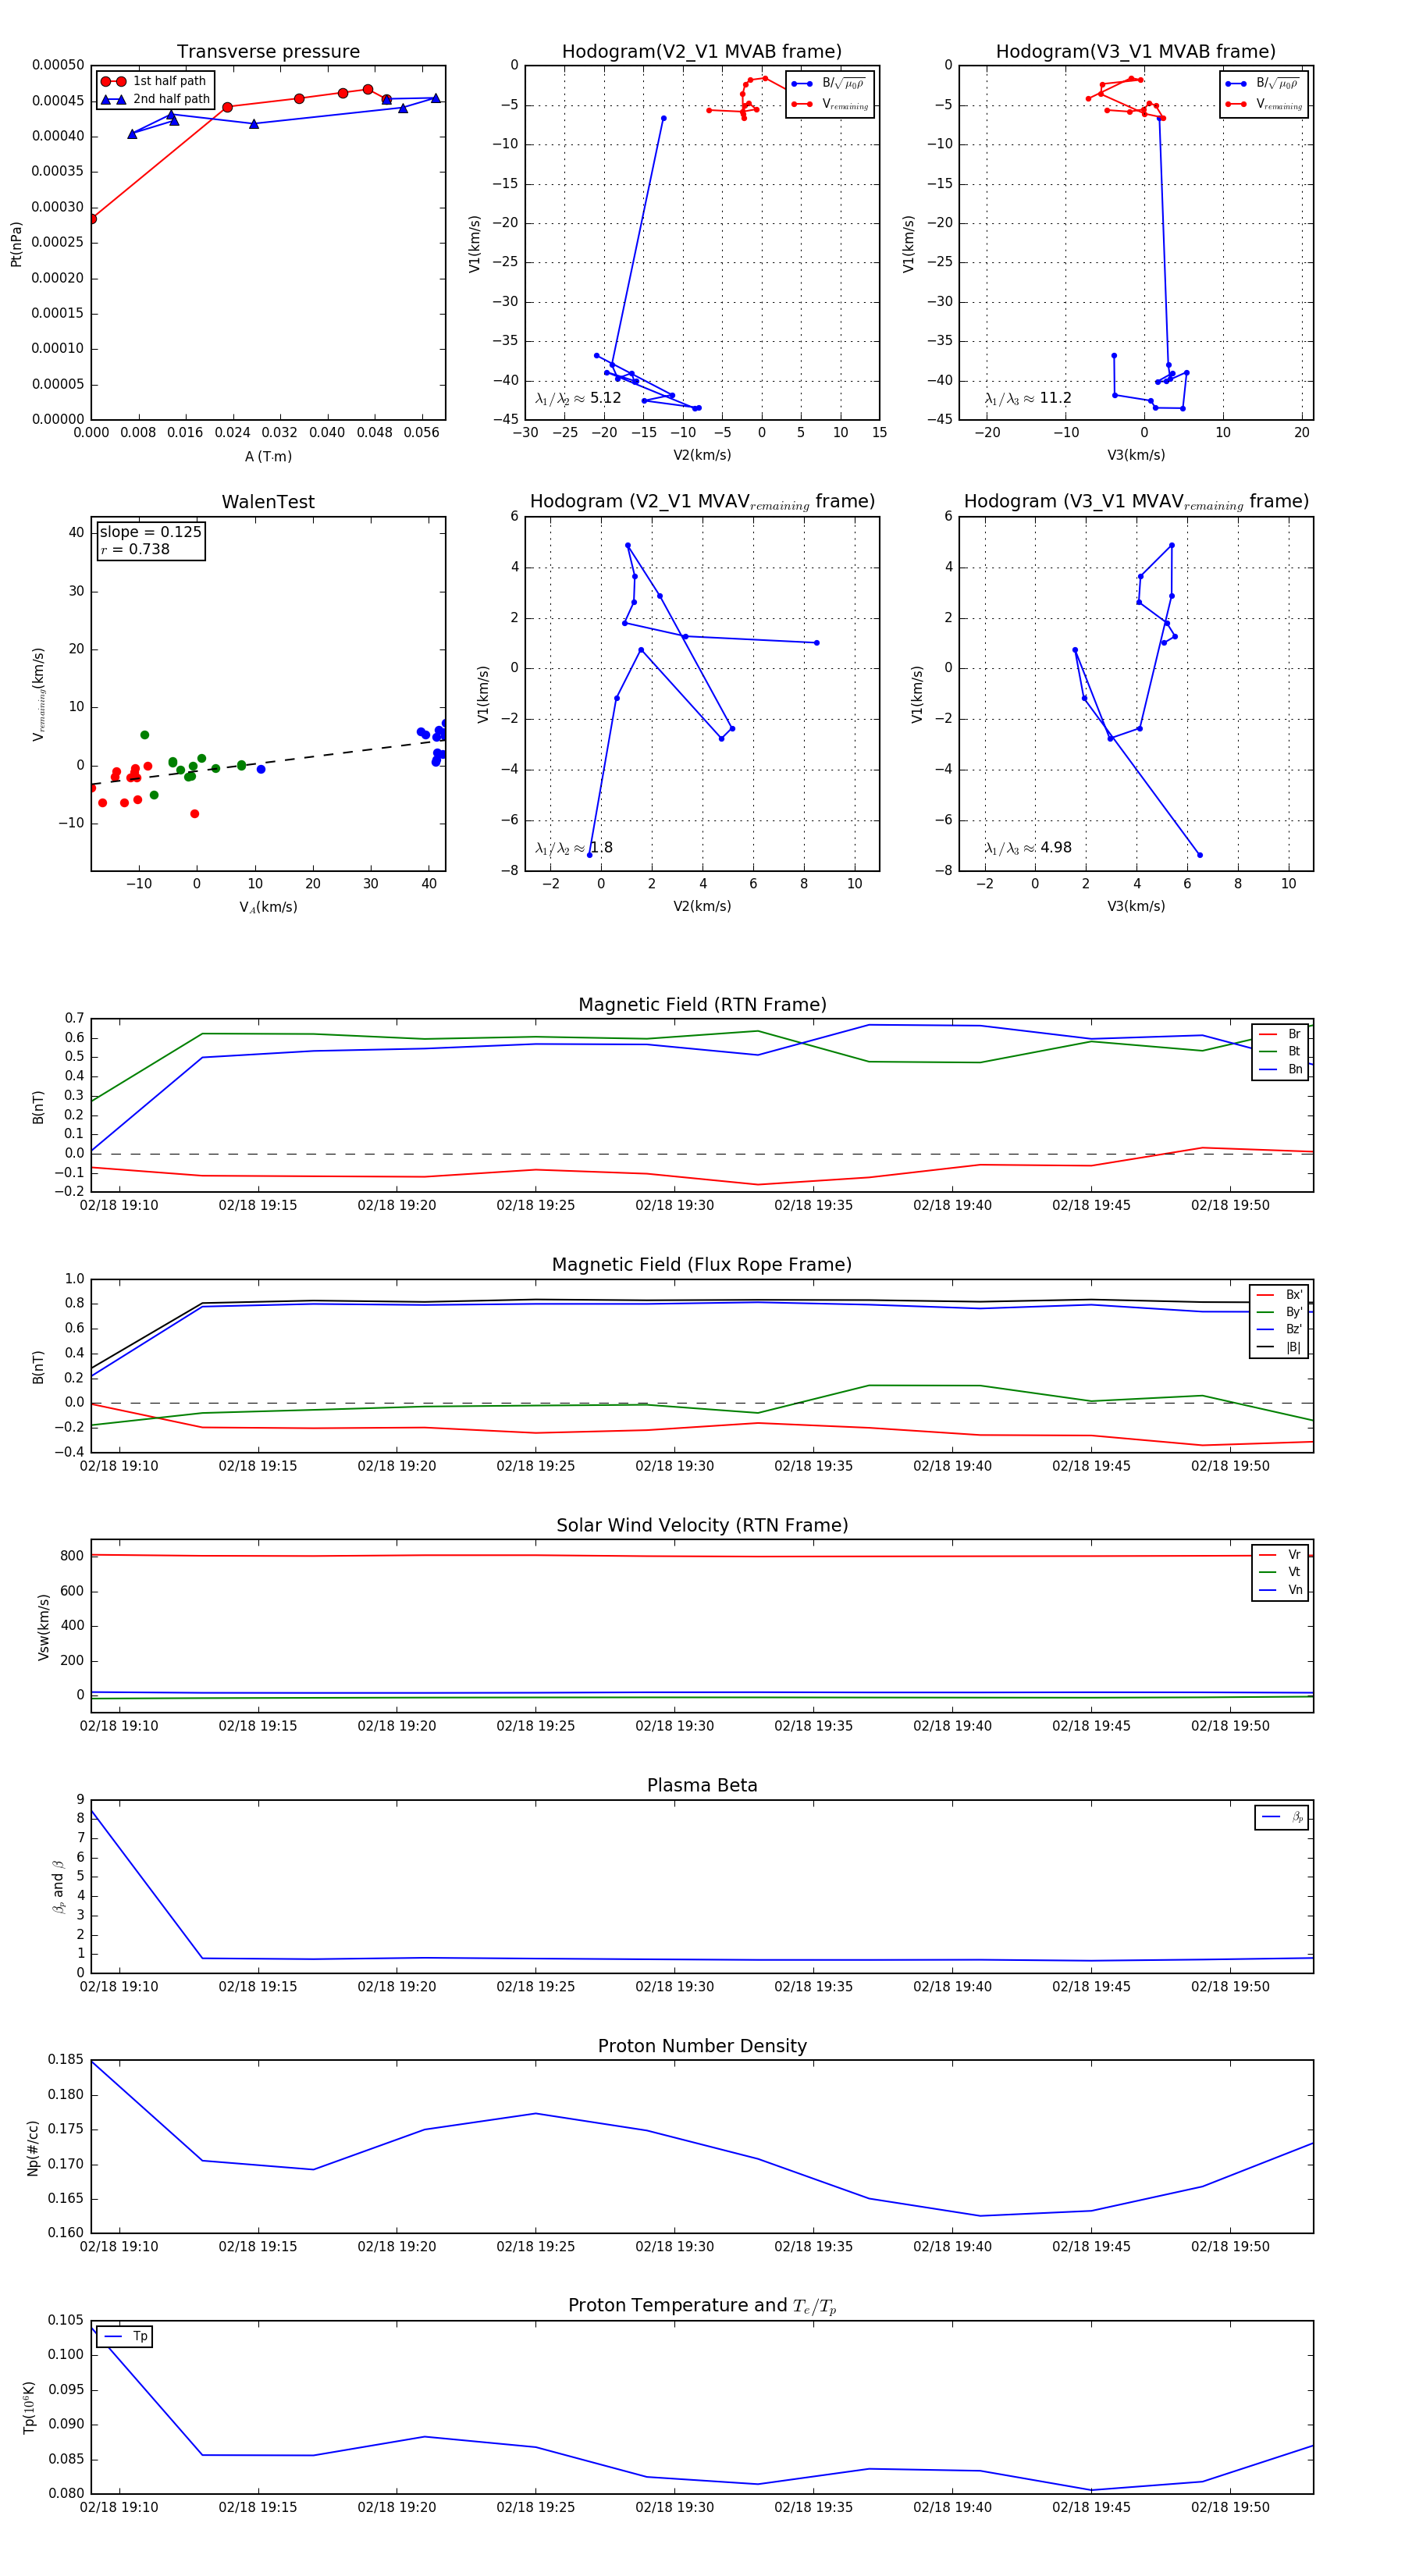Click the 'WalenTest' plot title

(x=268, y=502)
